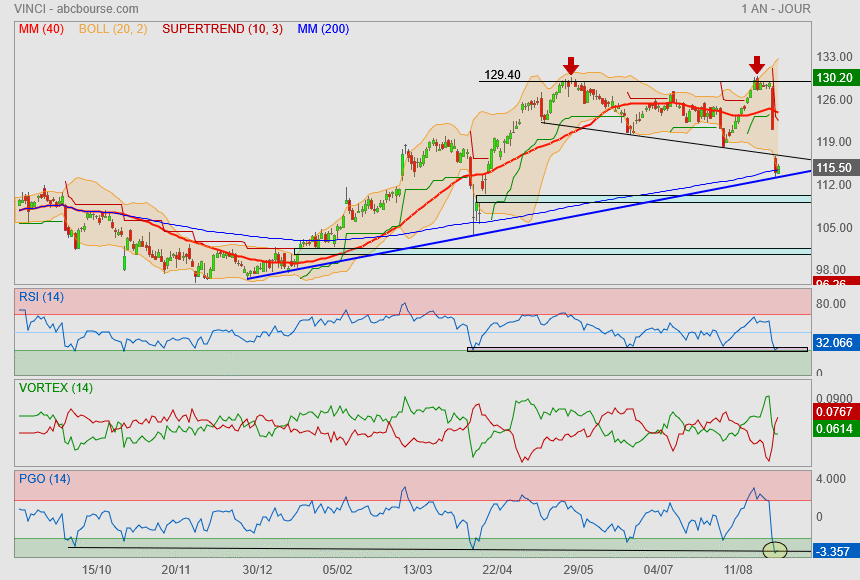Click the VINCI - abcbourse.com title

pos(76,9)
